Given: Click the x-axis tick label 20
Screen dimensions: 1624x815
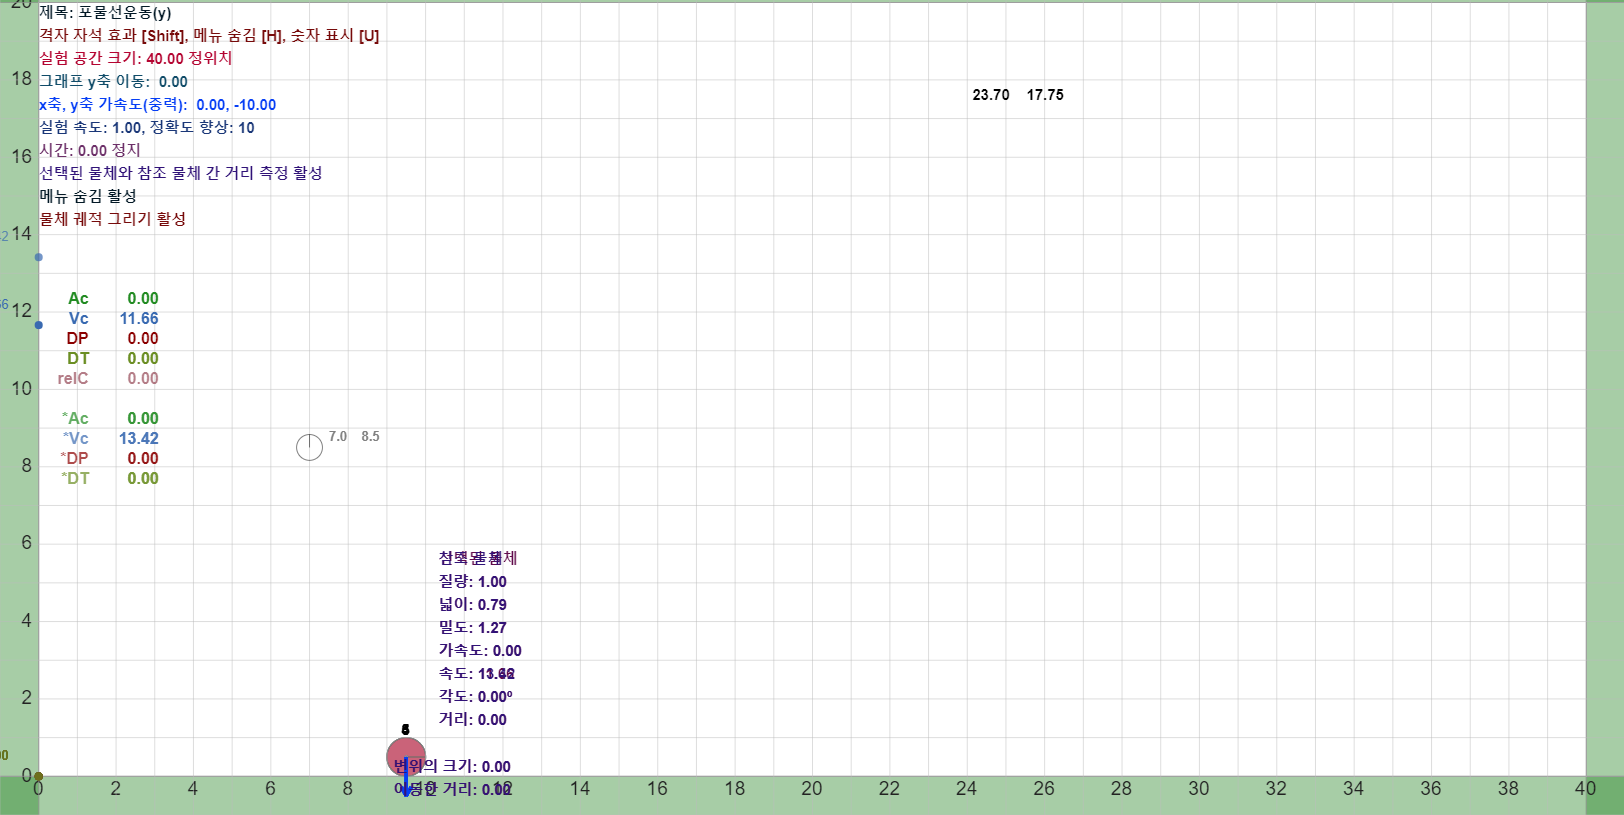Looking at the screenshot, I should 812,788.
